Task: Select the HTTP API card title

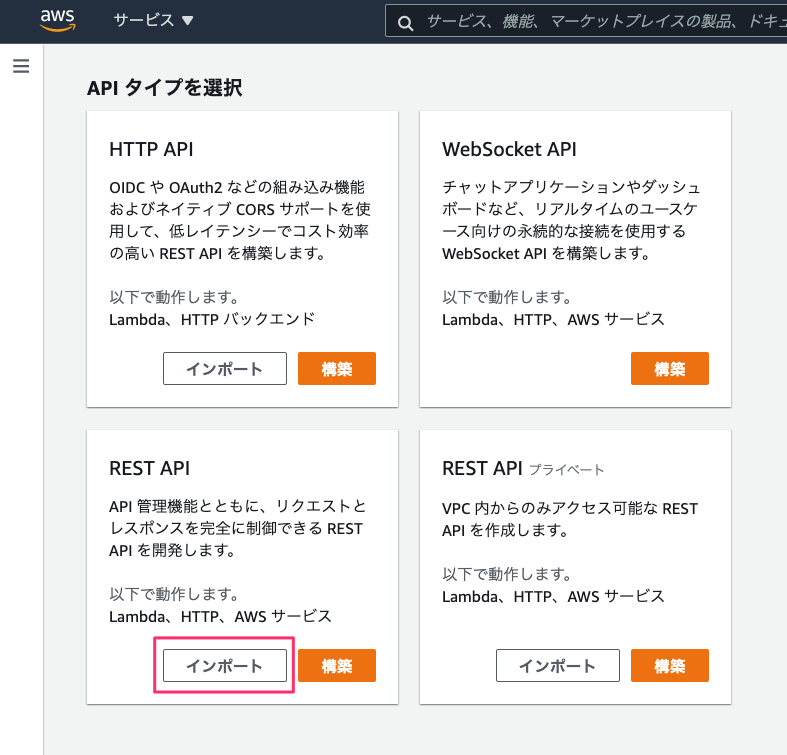Action: pos(151,149)
